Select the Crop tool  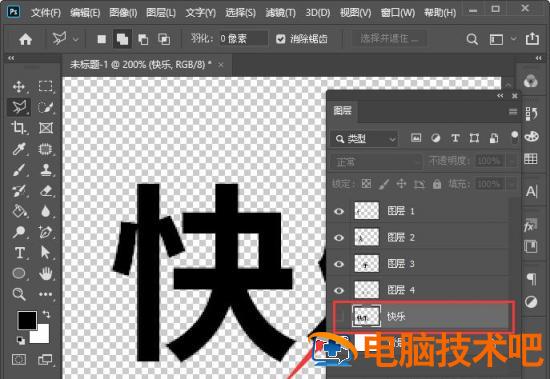pos(19,128)
